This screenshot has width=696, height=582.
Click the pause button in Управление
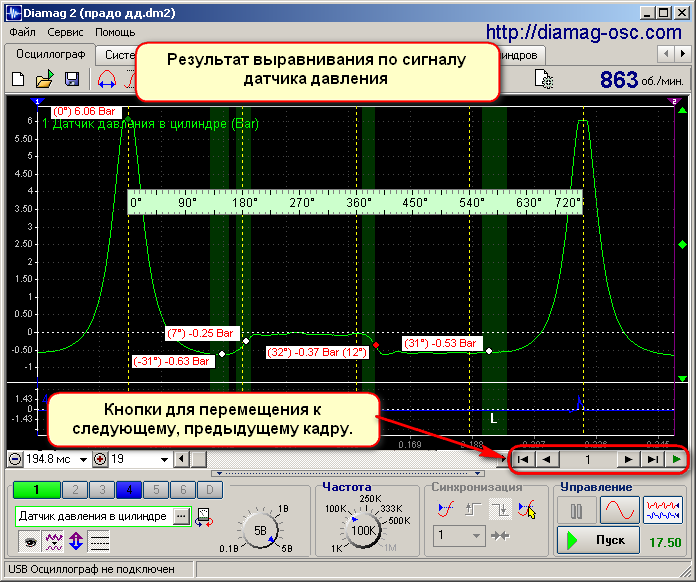(576, 511)
